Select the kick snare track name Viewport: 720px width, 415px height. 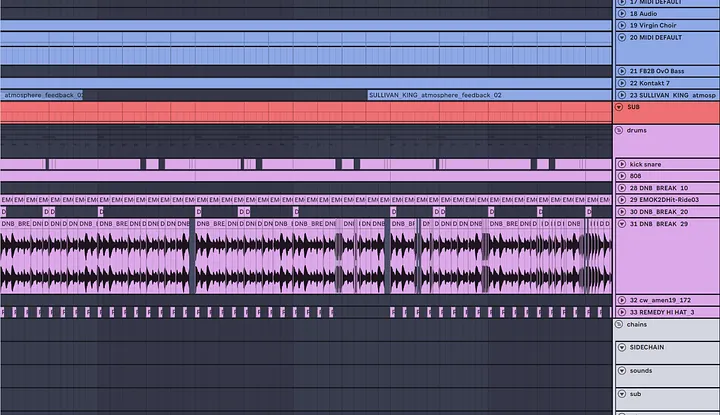645,164
